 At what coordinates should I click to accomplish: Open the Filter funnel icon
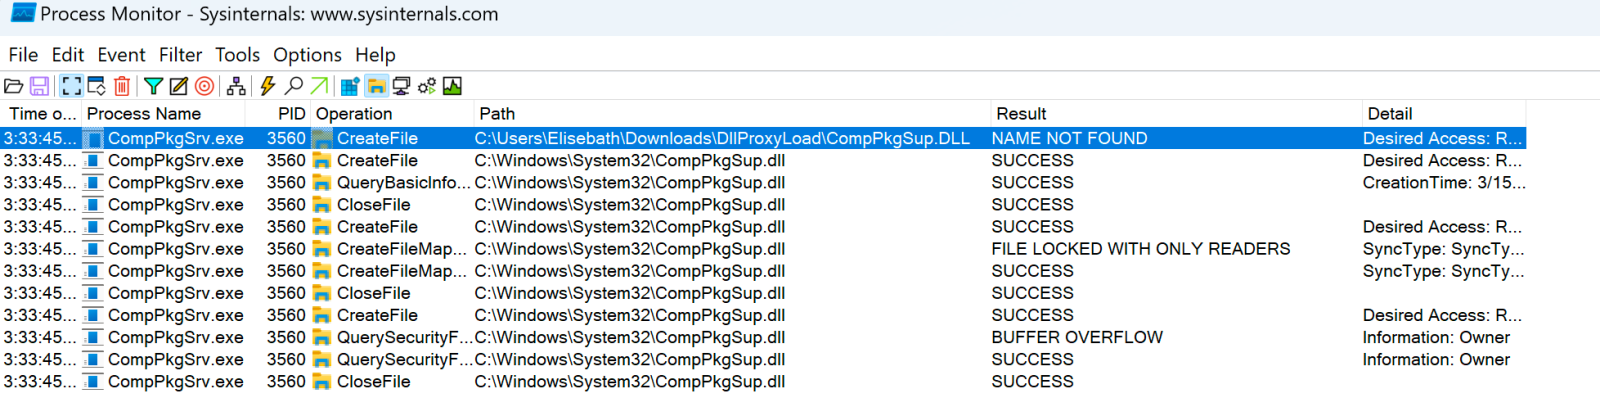coord(153,86)
